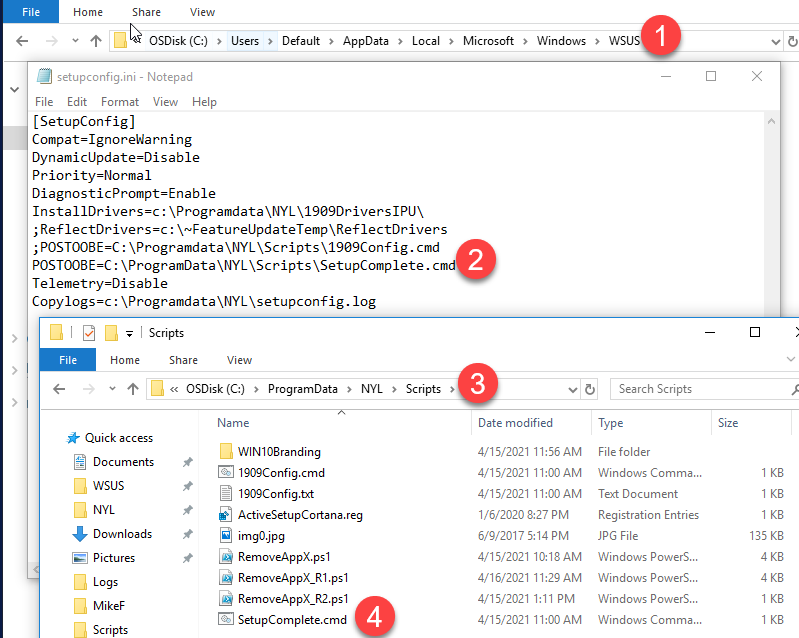Viewport: 799px width, 638px height.
Task: Open Notepad Edit menu
Action: click(x=77, y=102)
